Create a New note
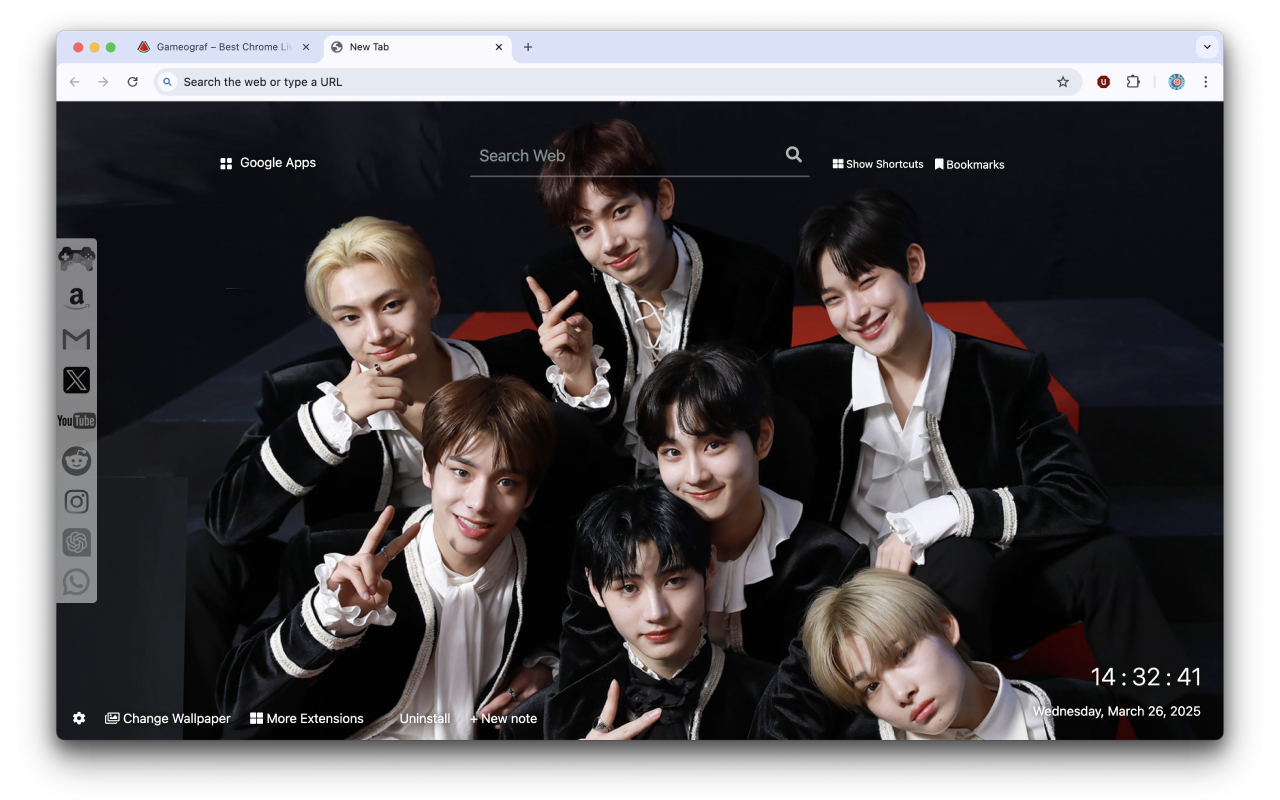1280x800 pixels. (x=503, y=718)
